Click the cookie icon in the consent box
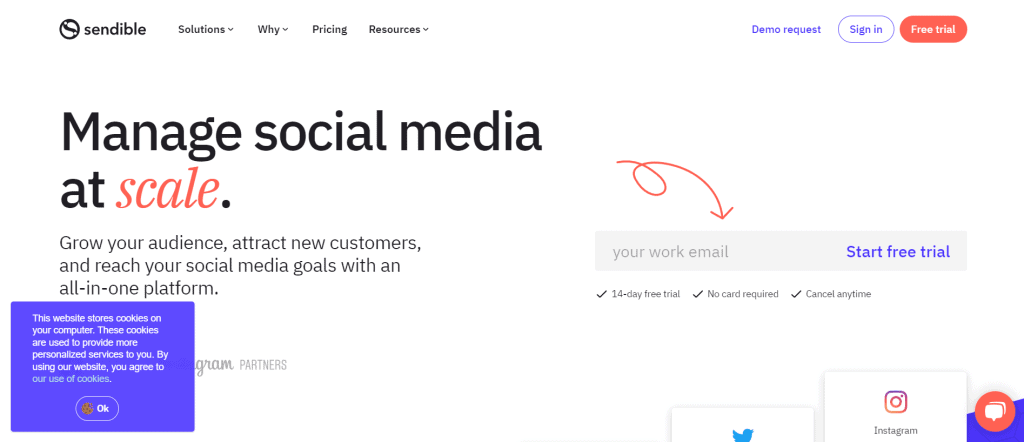Viewport: 1024px width, 442px height. click(88, 409)
